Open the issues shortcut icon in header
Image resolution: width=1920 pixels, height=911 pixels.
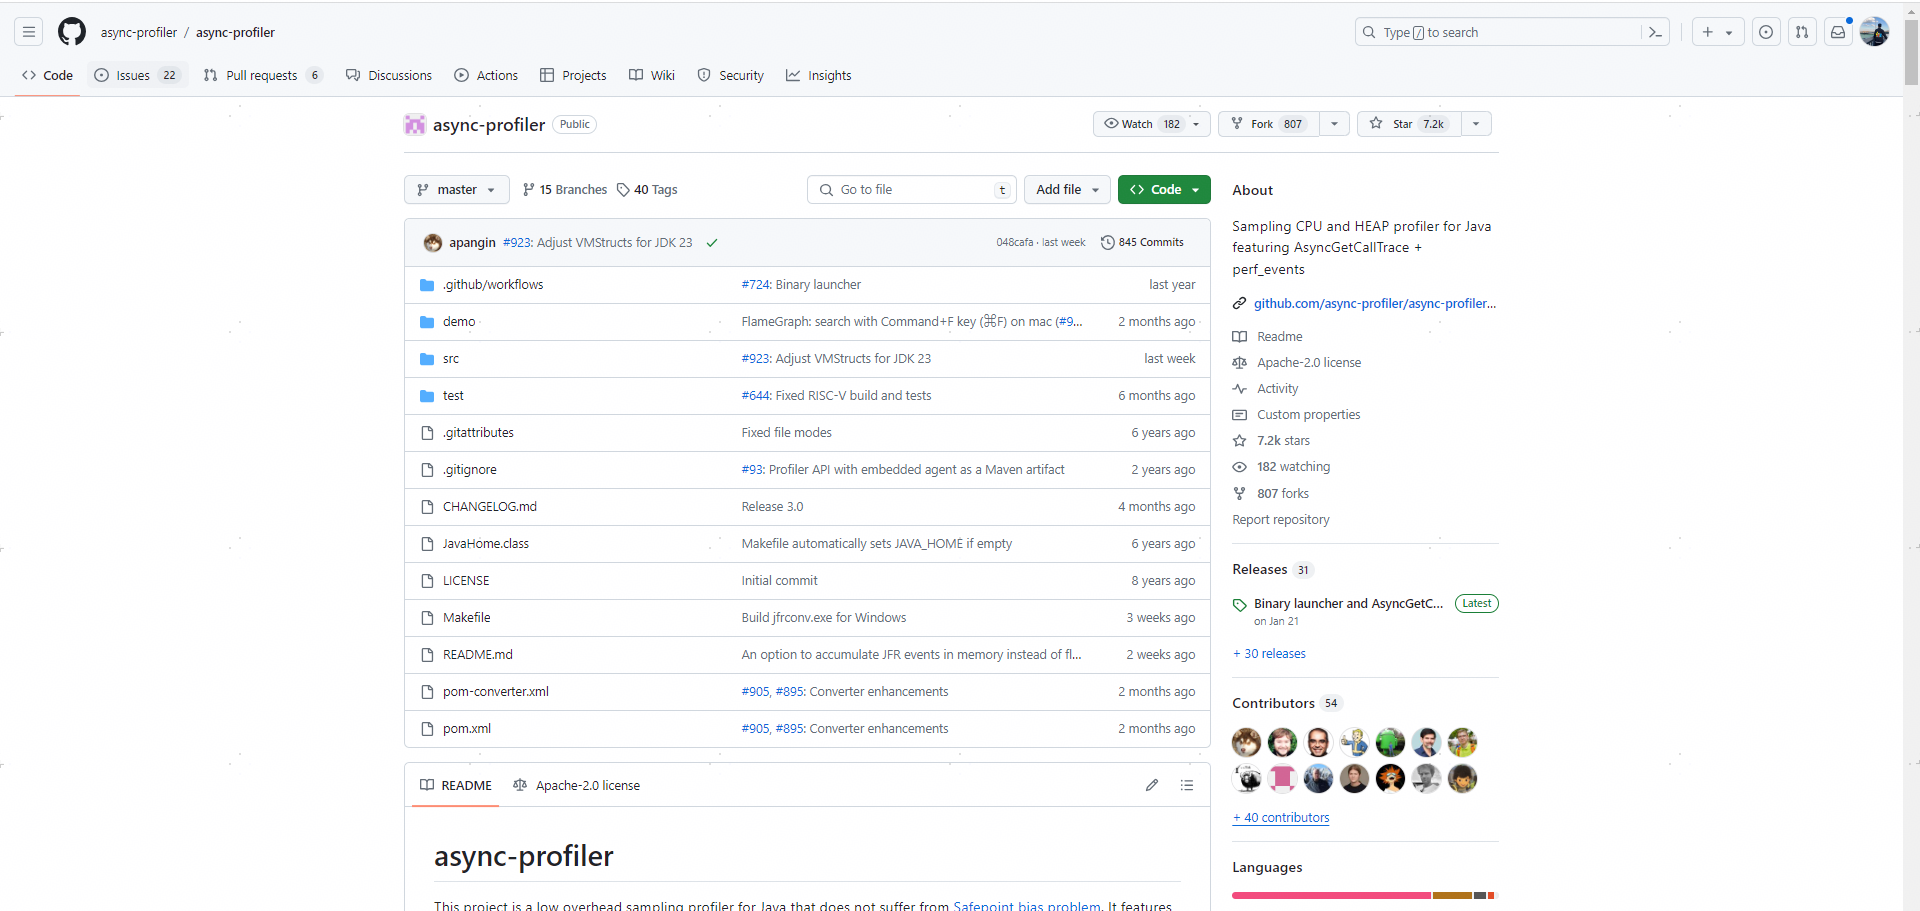tap(1766, 32)
